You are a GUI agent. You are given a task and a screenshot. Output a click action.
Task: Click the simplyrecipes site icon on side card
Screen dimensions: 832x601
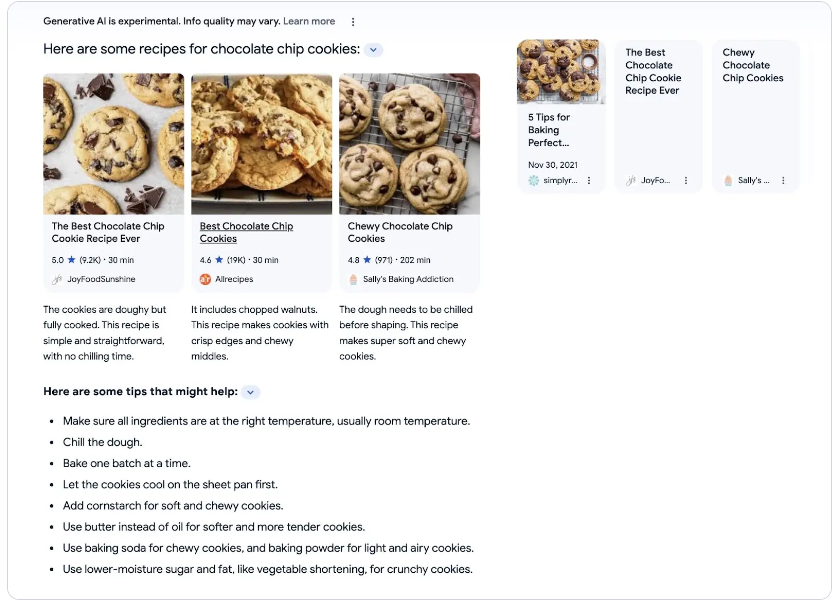click(x=533, y=181)
